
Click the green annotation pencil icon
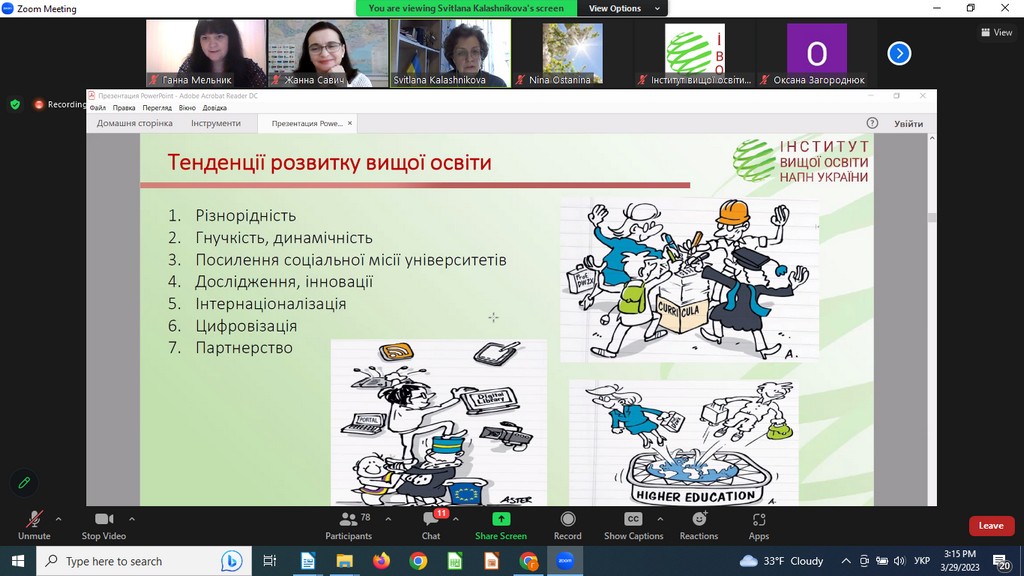pos(24,483)
